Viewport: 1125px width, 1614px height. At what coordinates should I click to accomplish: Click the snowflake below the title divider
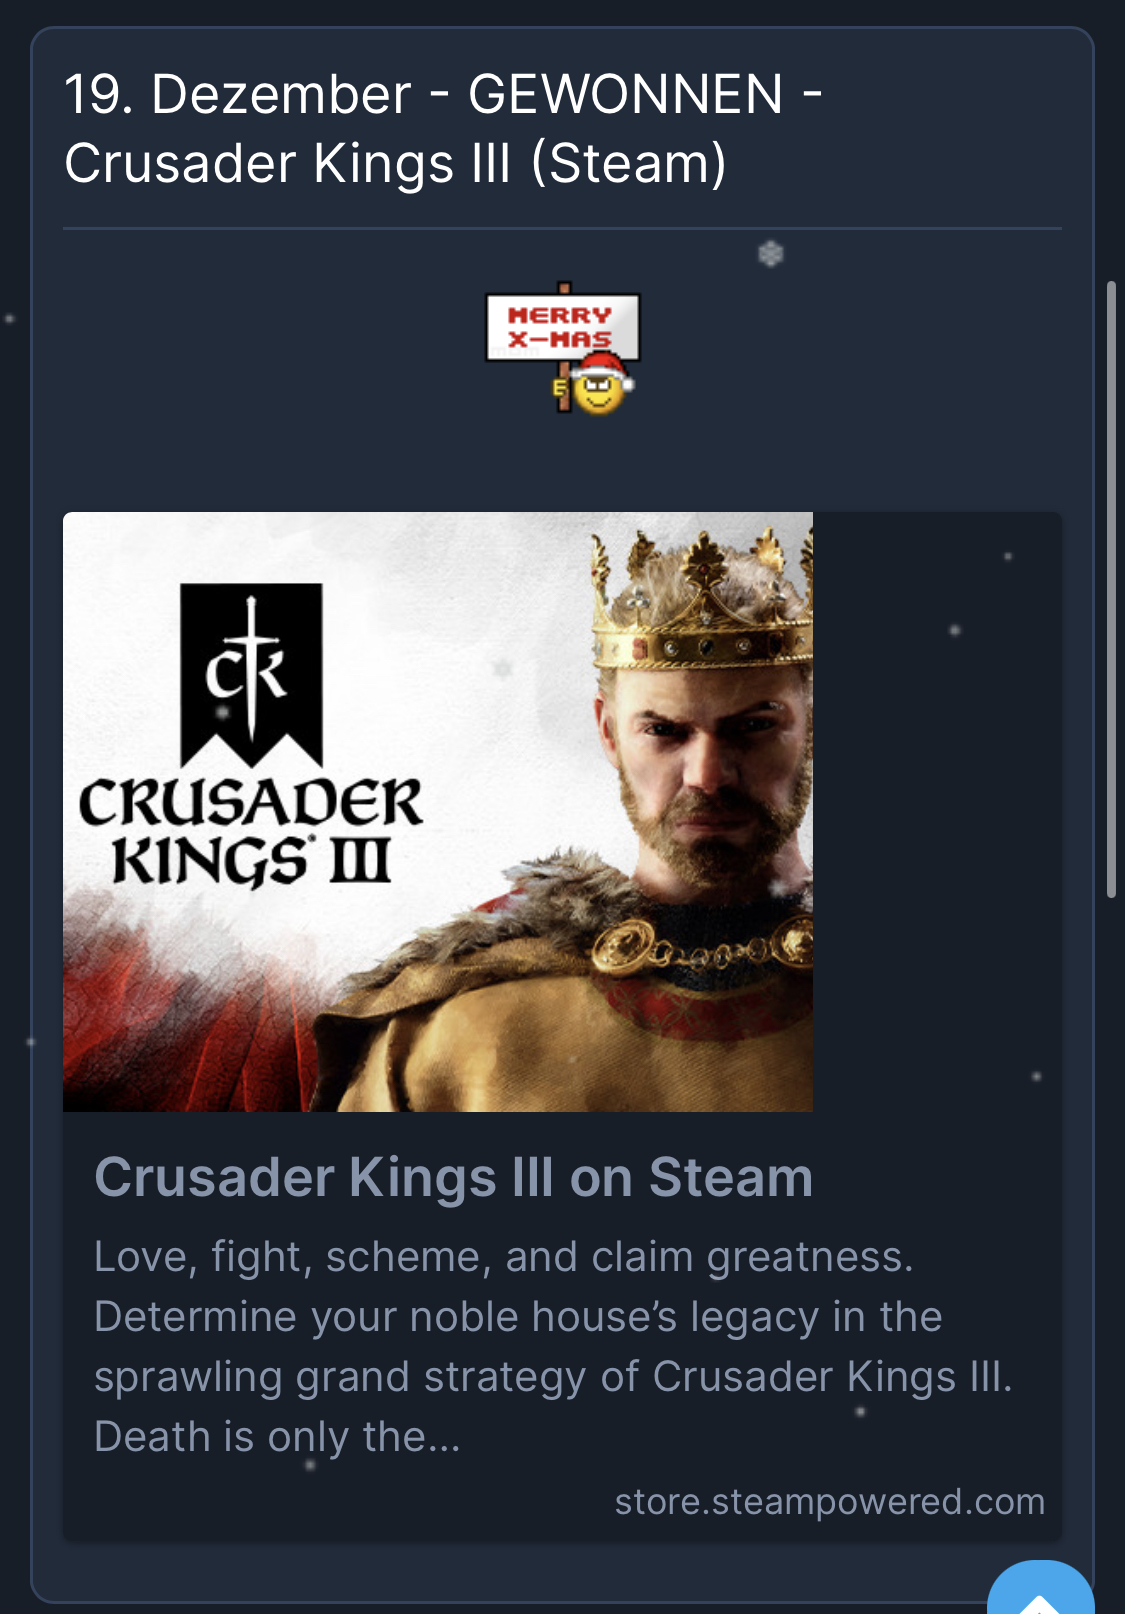pyautogui.click(x=770, y=254)
